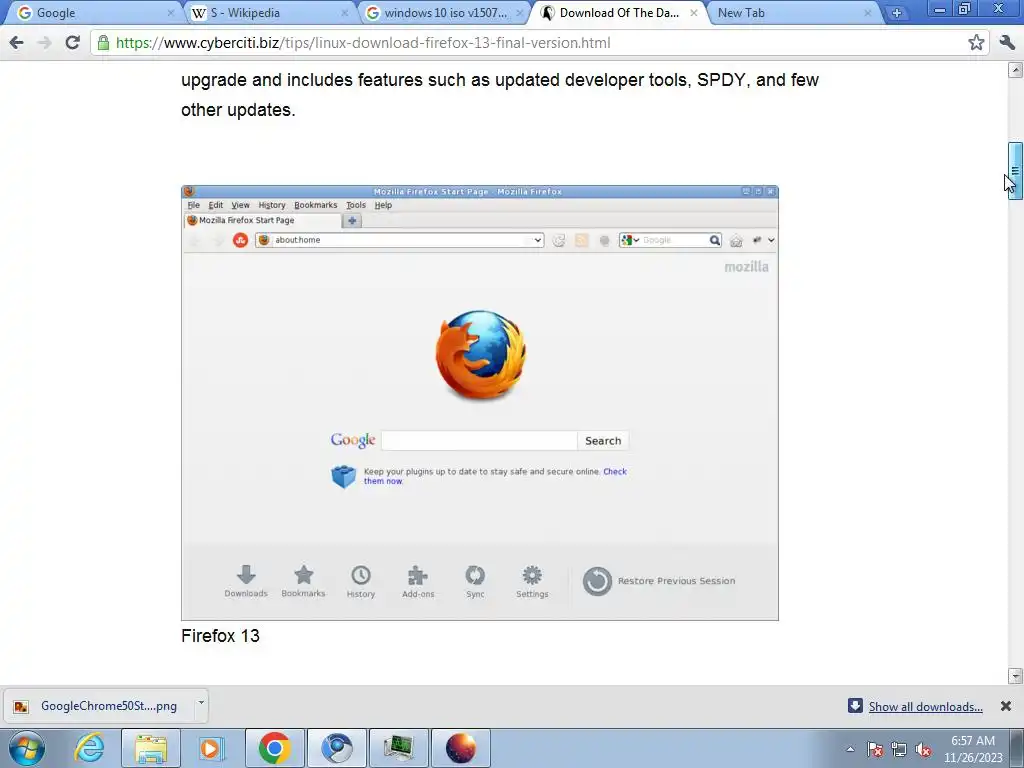Switch to the Google tab

90,12
